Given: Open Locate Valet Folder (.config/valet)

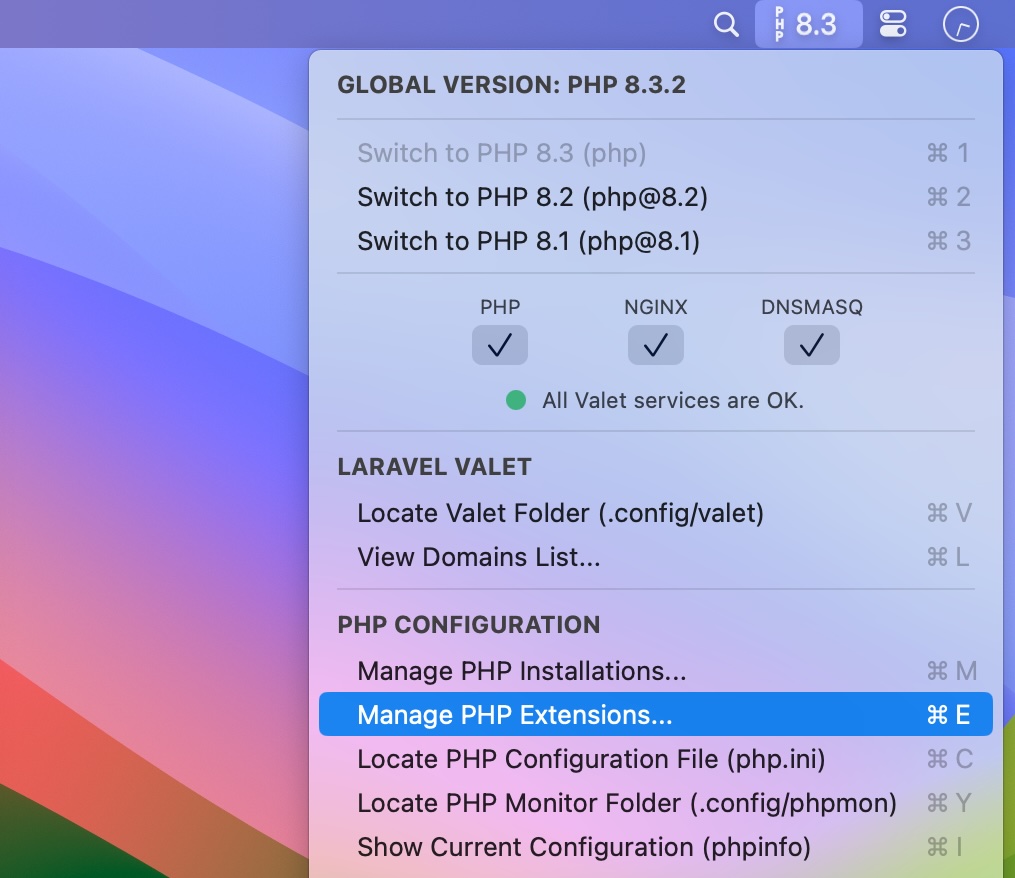Looking at the screenshot, I should 656,513.
